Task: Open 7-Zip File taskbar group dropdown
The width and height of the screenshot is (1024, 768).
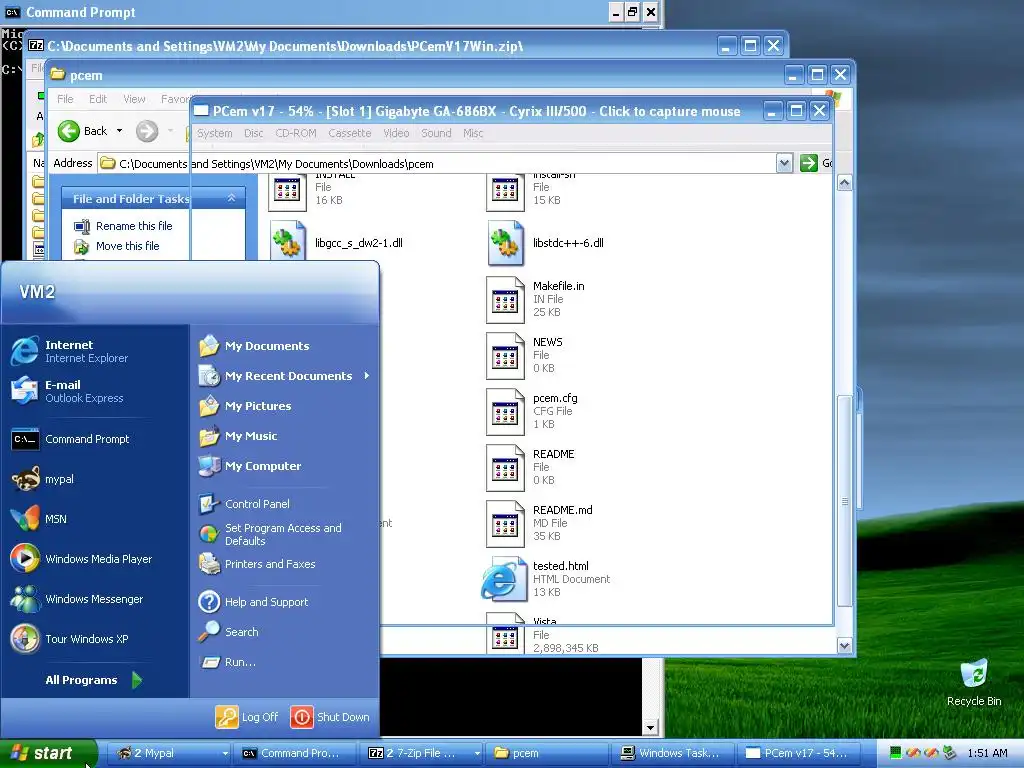Action: [477, 753]
